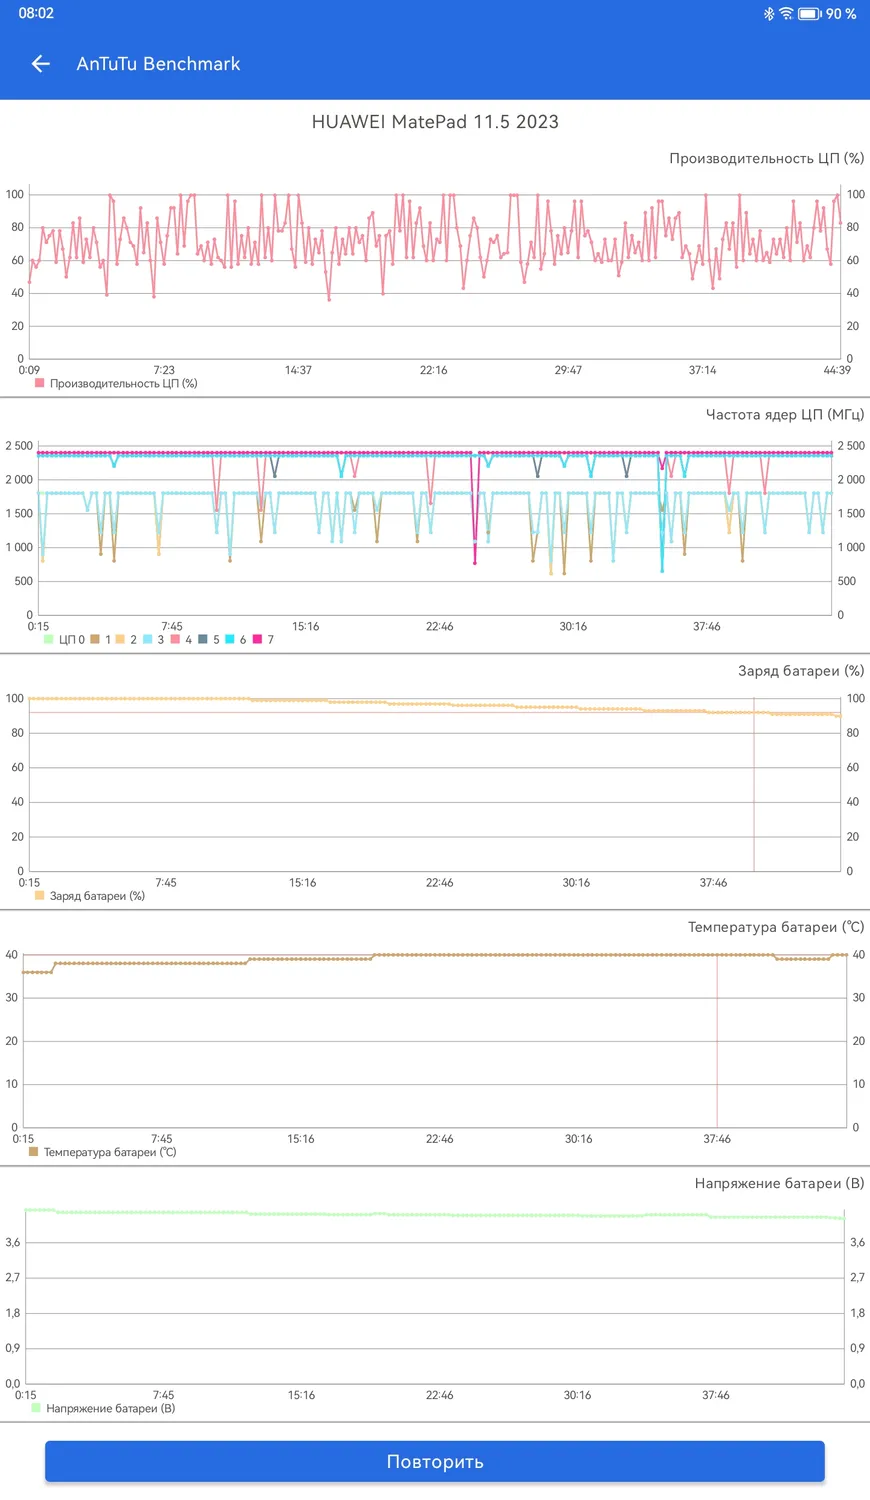The height and width of the screenshot is (1500, 870).
Task: Select core 2 light orange legend swatch
Action: tap(120, 639)
